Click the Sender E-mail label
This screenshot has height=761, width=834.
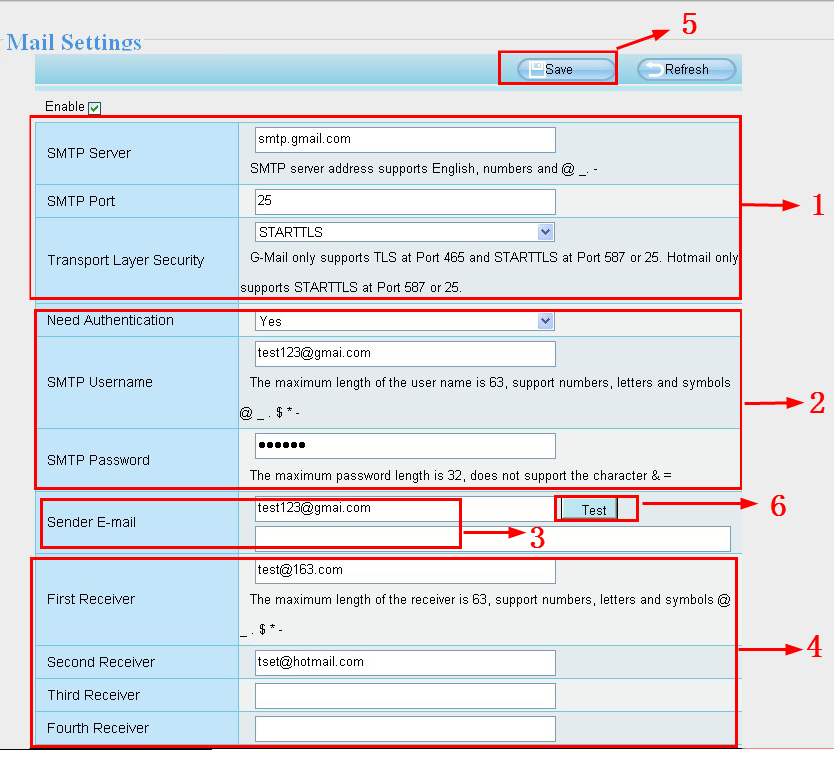91,522
